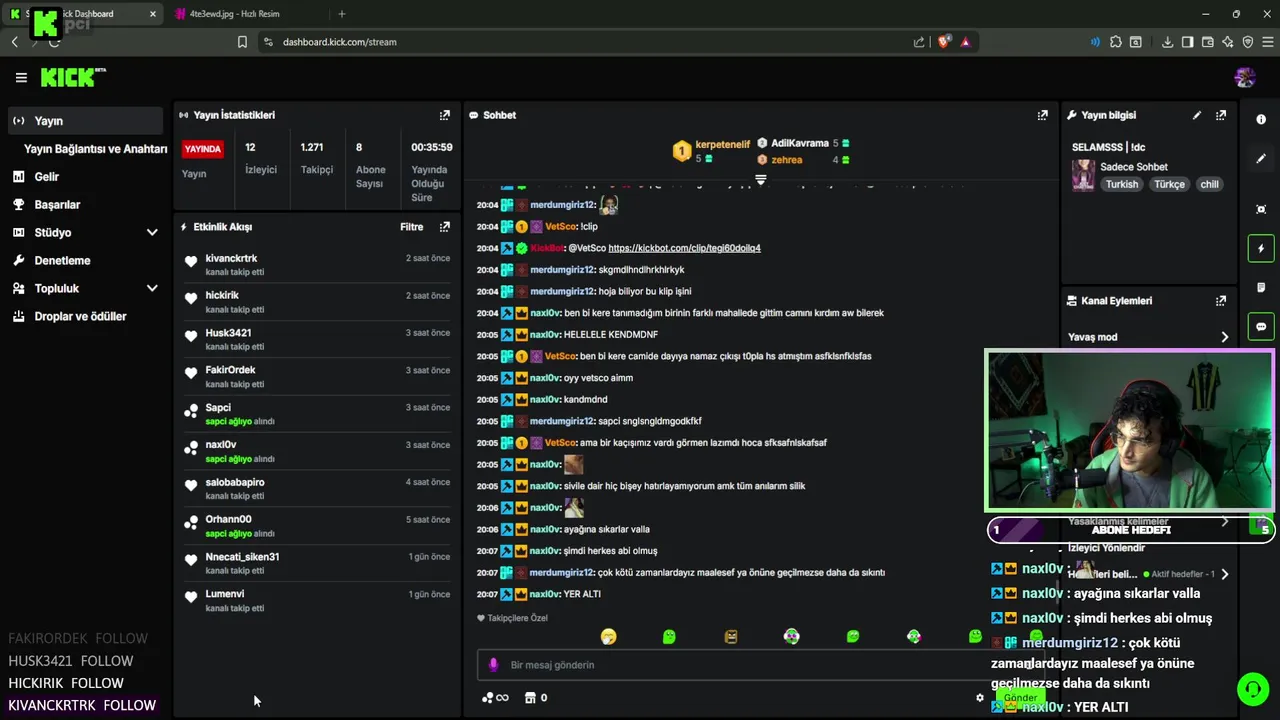The image size is (1280, 720).
Task: Pop out the Yayın İstatistikleri panel
Action: [x=445, y=115]
